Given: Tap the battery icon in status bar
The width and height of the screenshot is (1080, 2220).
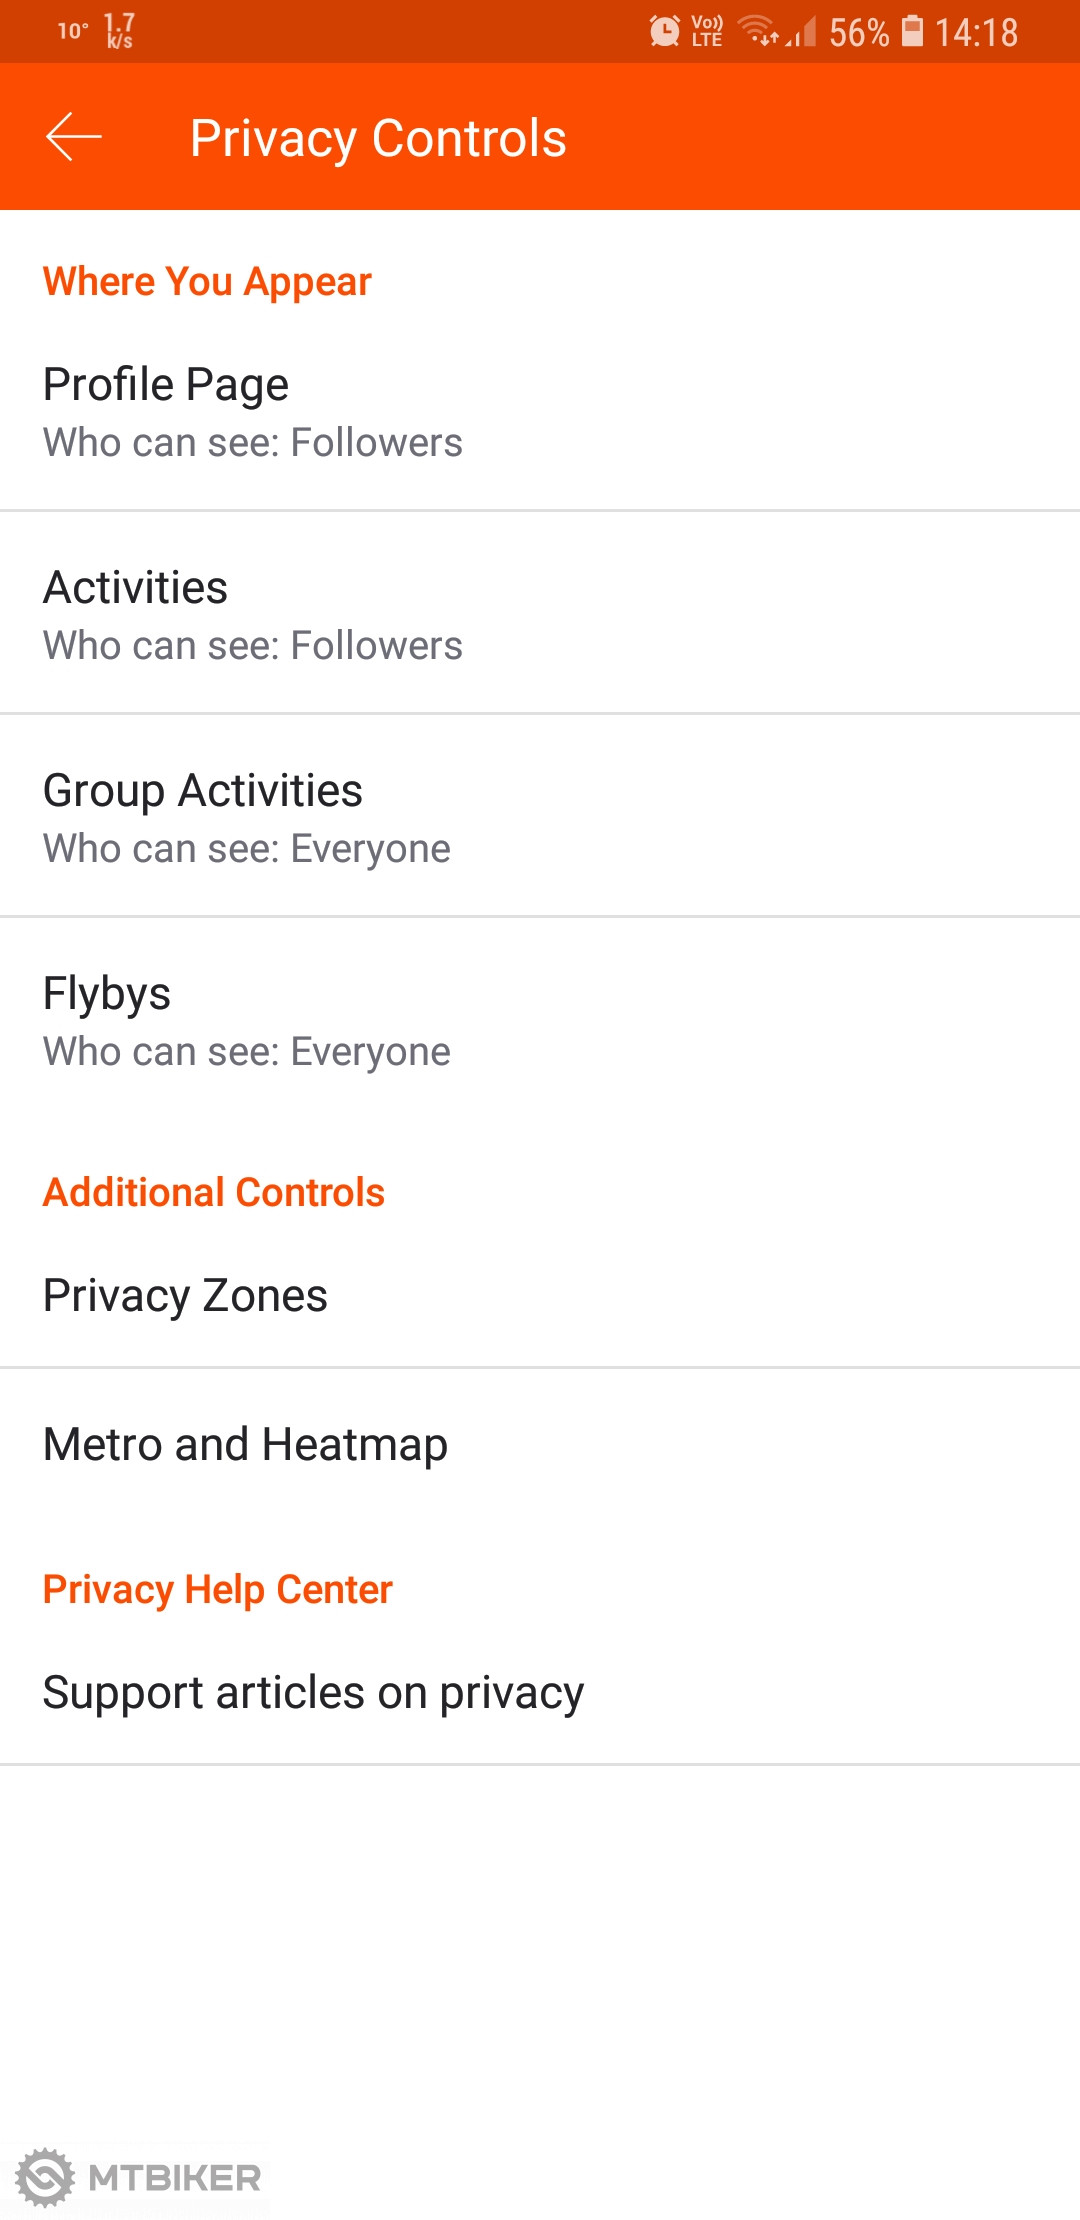Looking at the screenshot, I should coord(912,31).
